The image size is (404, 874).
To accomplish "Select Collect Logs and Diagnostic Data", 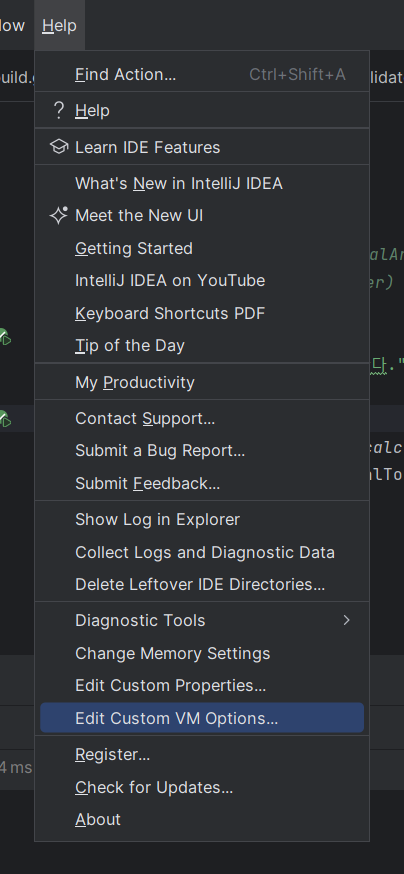I will pyautogui.click(x=202, y=552).
